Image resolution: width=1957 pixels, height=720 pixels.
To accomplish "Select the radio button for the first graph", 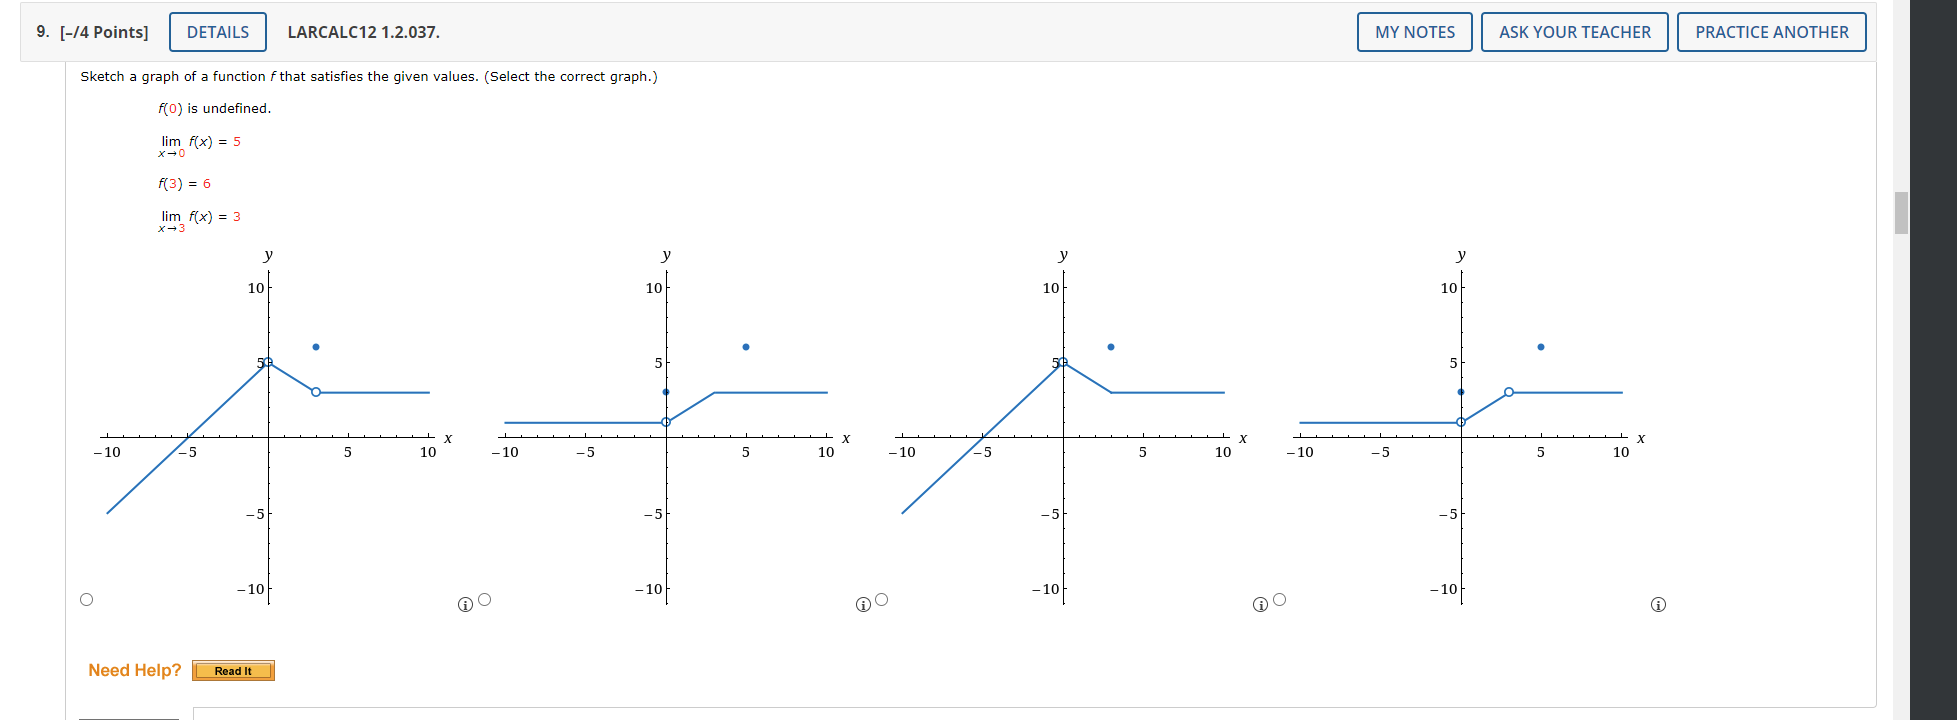I will (x=87, y=599).
